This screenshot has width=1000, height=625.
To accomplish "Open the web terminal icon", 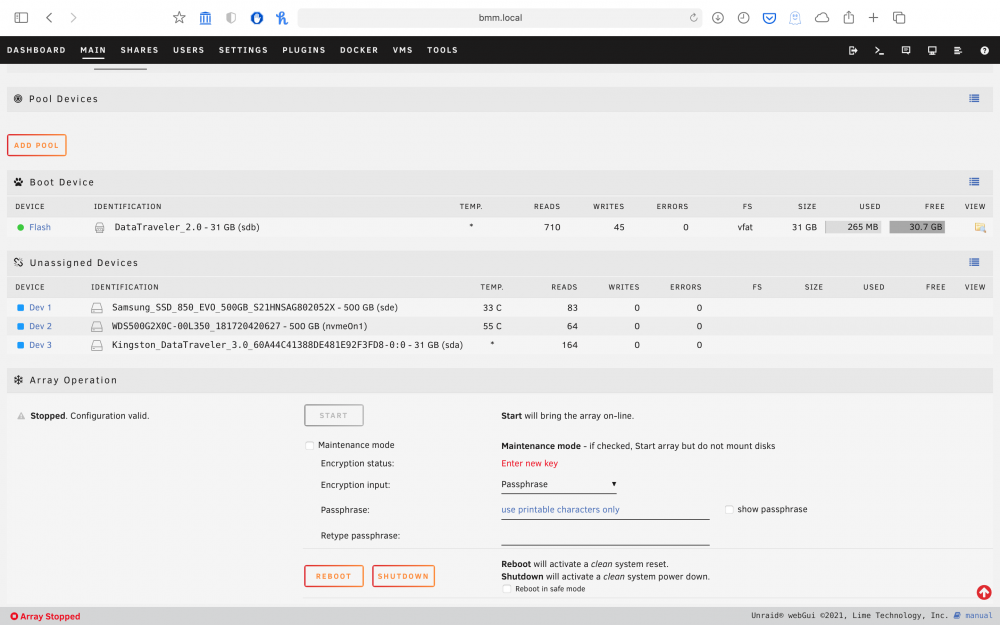I will [879, 50].
